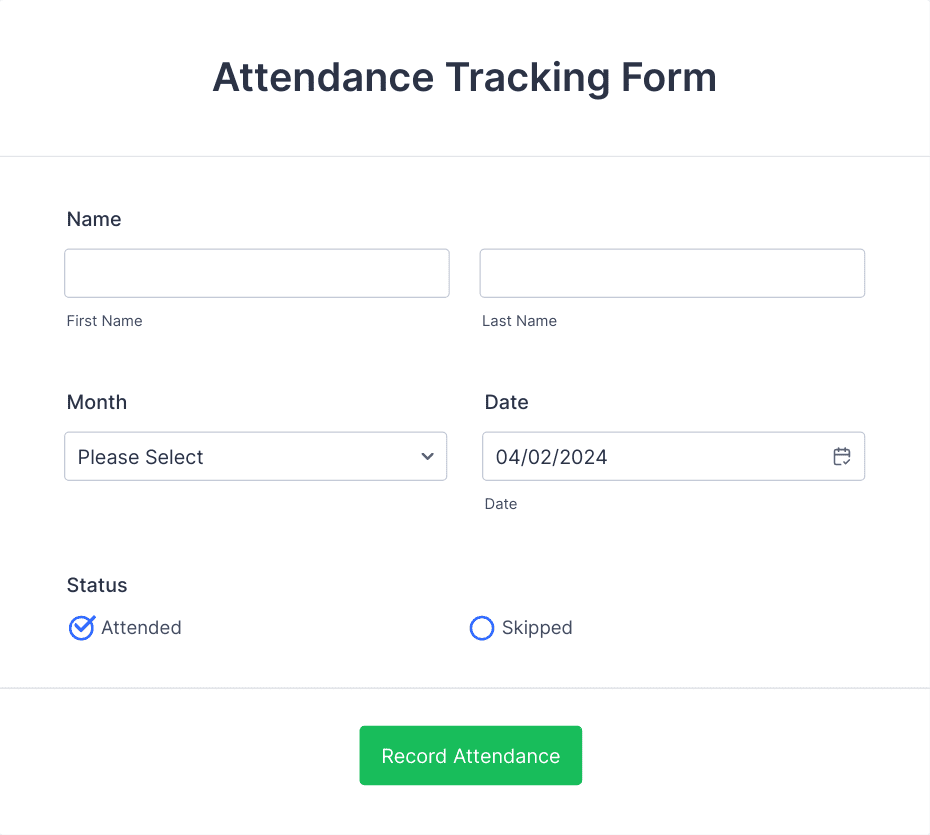Expand the Please Select month list
This screenshot has width=930, height=835.
255,456
